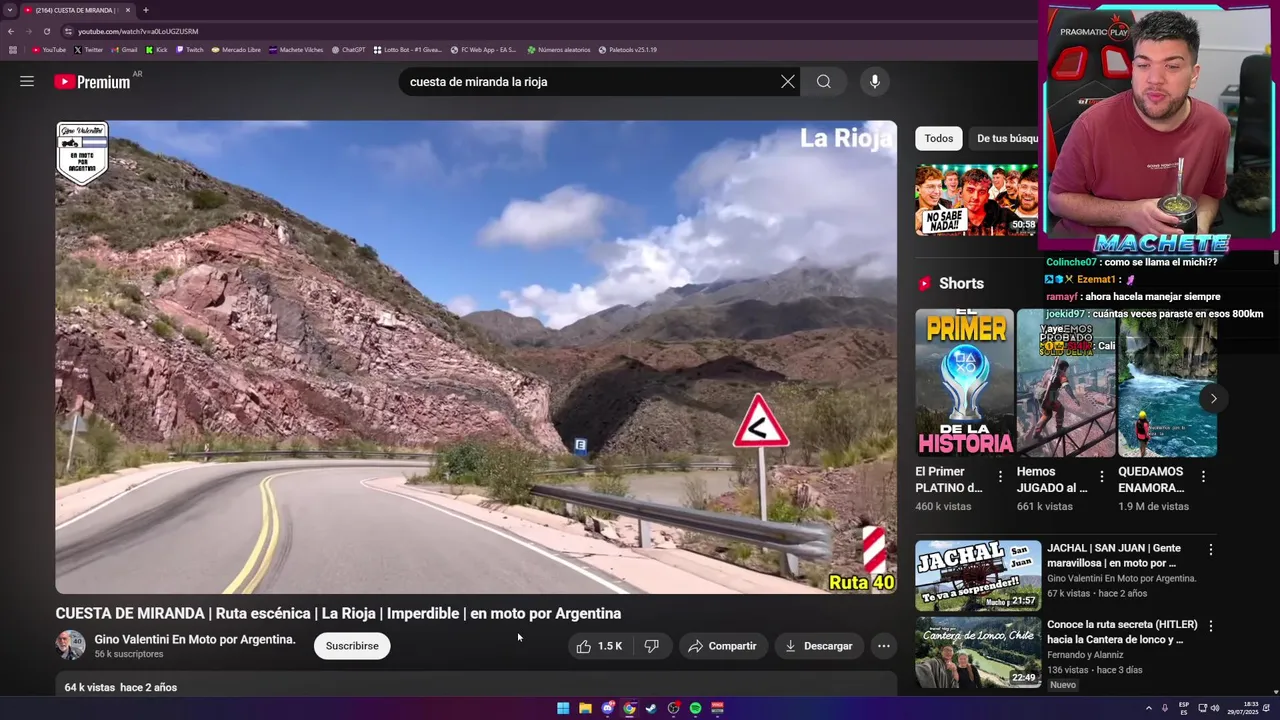Image resolution: width=1280 pixels, height=720 pixels.
Task: Reload the current page
Action: coord(46,31)
